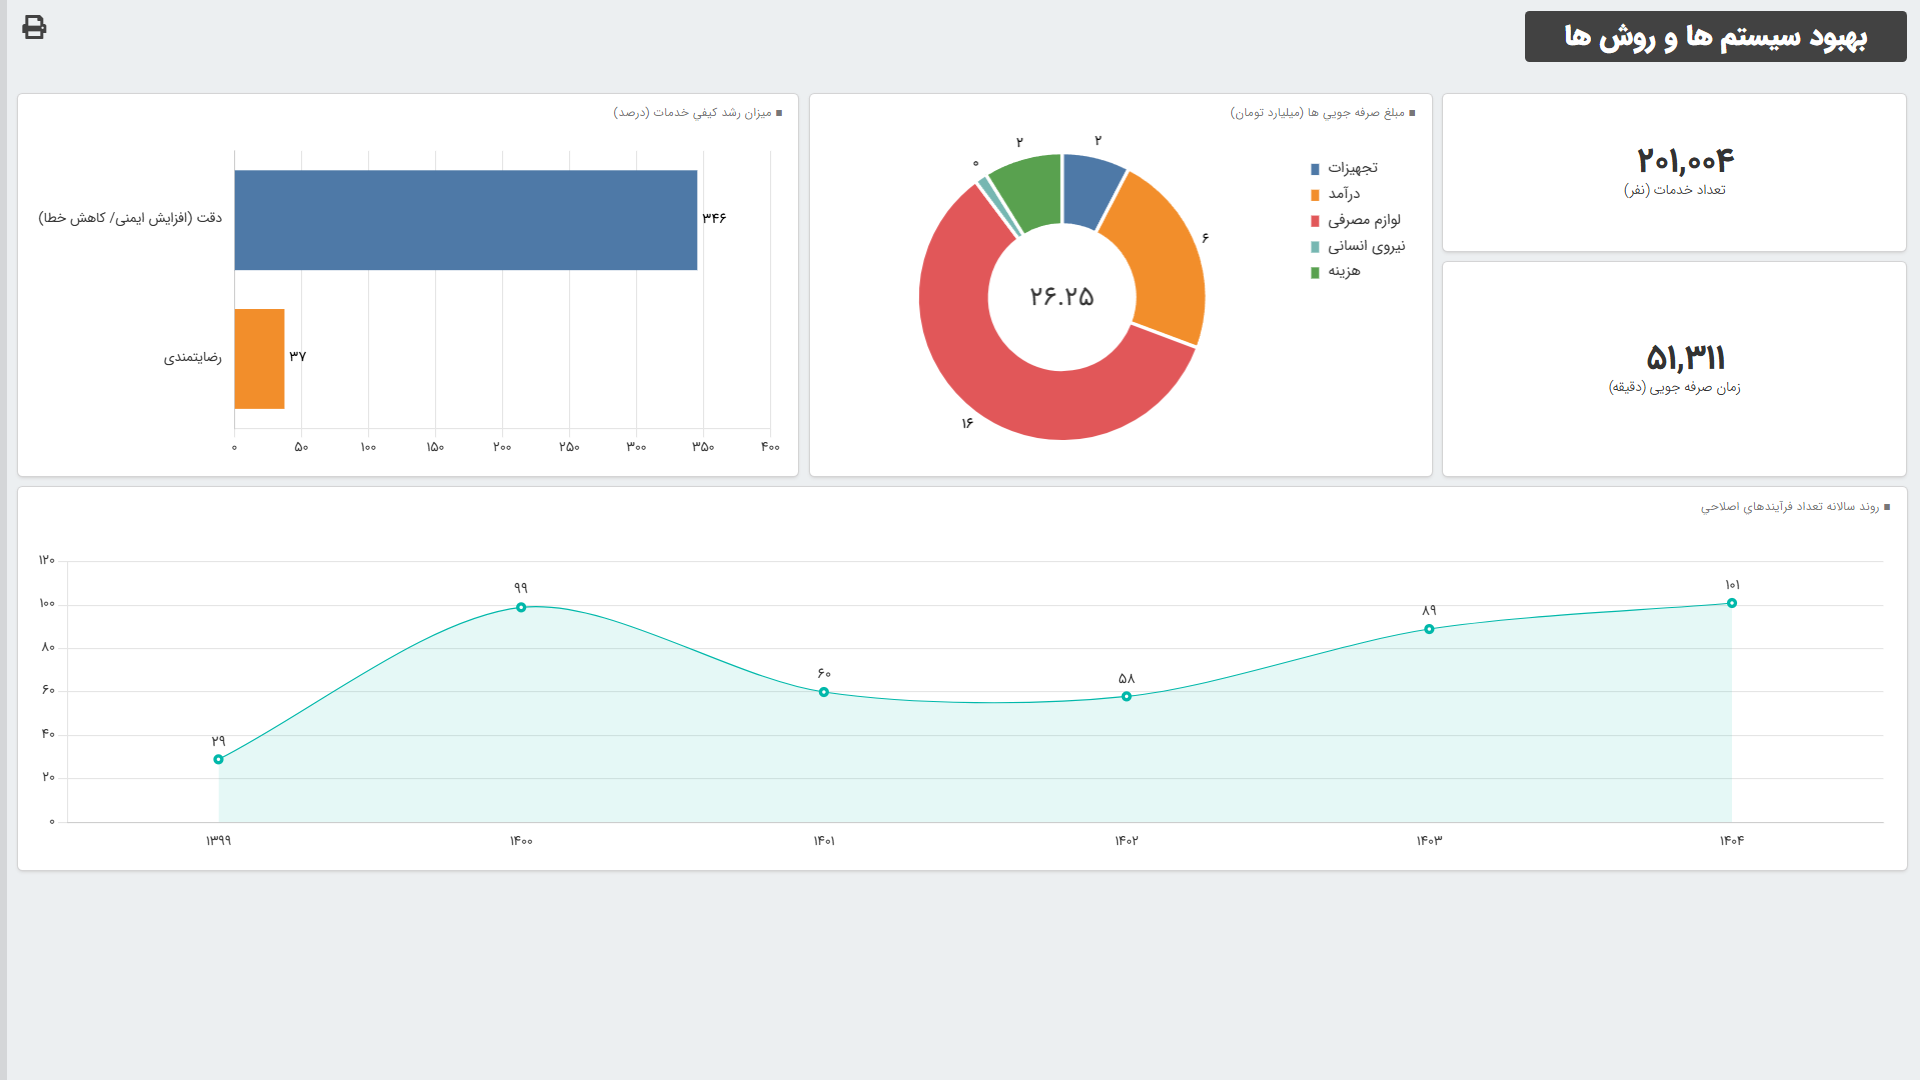This screenshot has height=1080, width=1920.
Task: Click the line chart point valued ۵۸
Action: 1127,696
